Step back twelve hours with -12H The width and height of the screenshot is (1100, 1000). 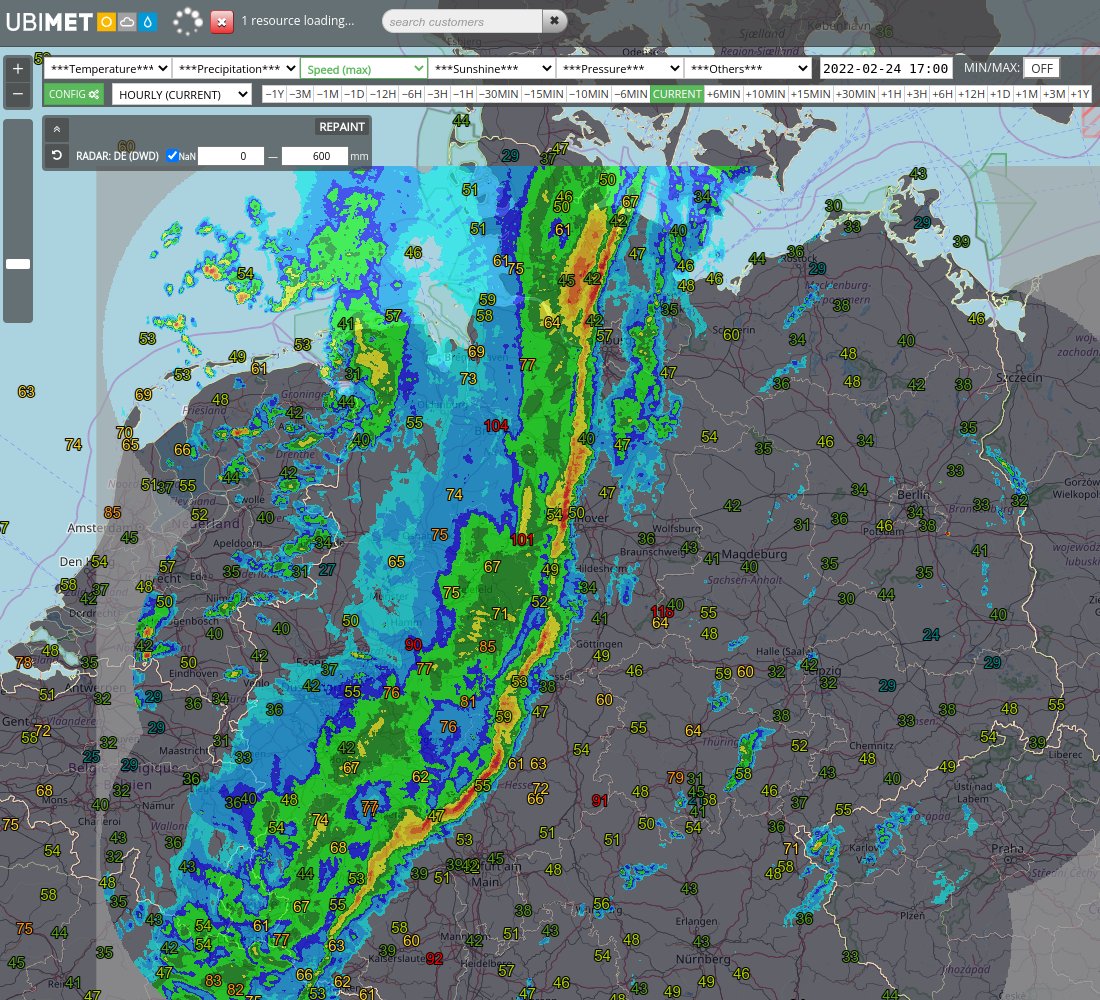pos(383,94)
